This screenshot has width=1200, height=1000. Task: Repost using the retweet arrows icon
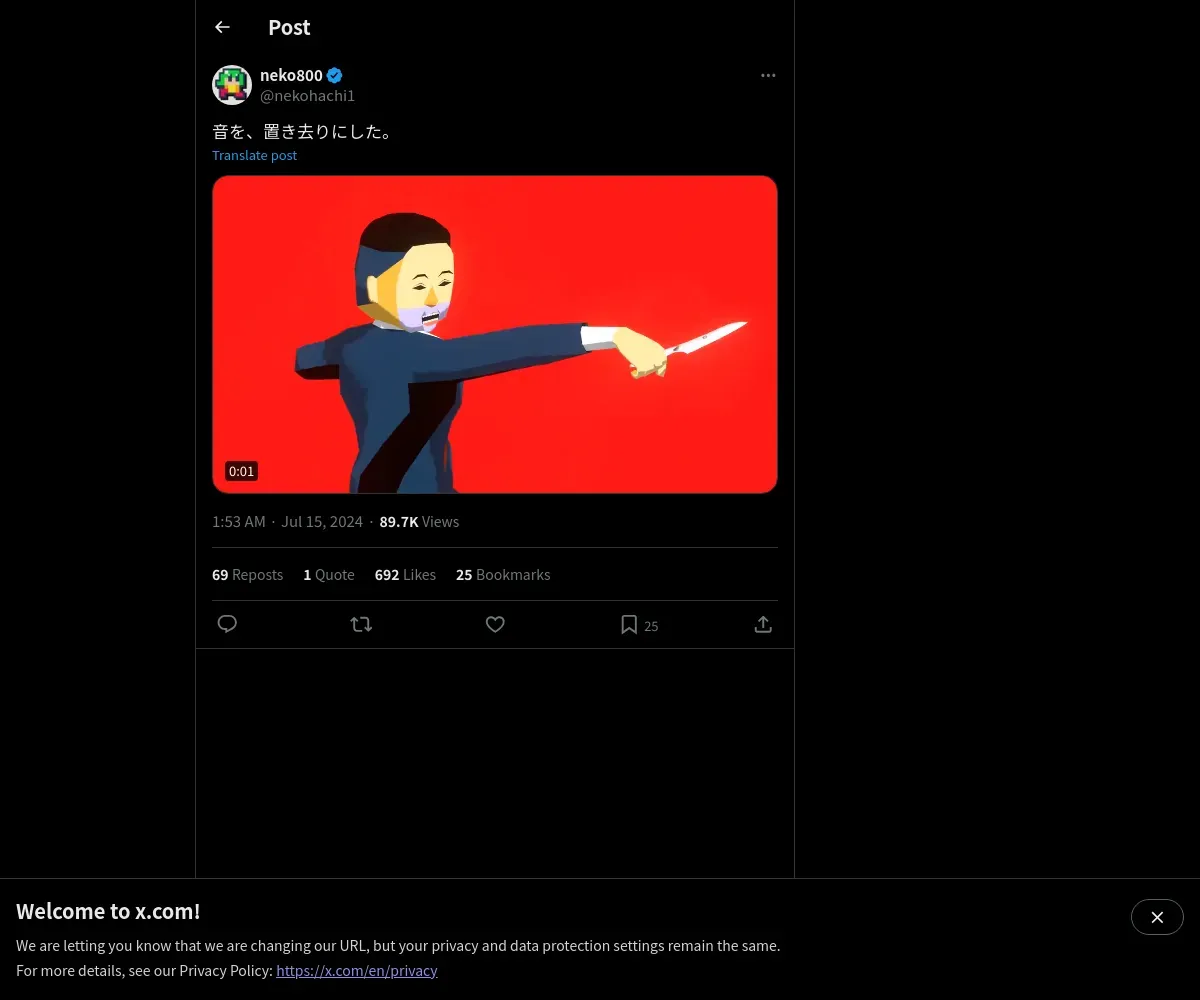(361, 624)
